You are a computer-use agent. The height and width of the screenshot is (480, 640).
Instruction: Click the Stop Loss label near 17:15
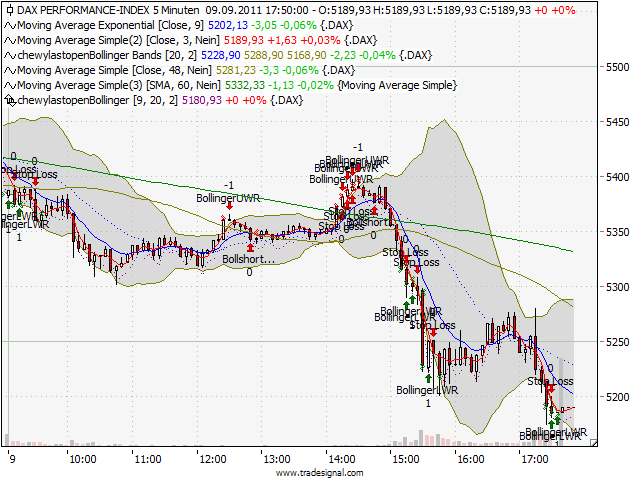point(550,382)
